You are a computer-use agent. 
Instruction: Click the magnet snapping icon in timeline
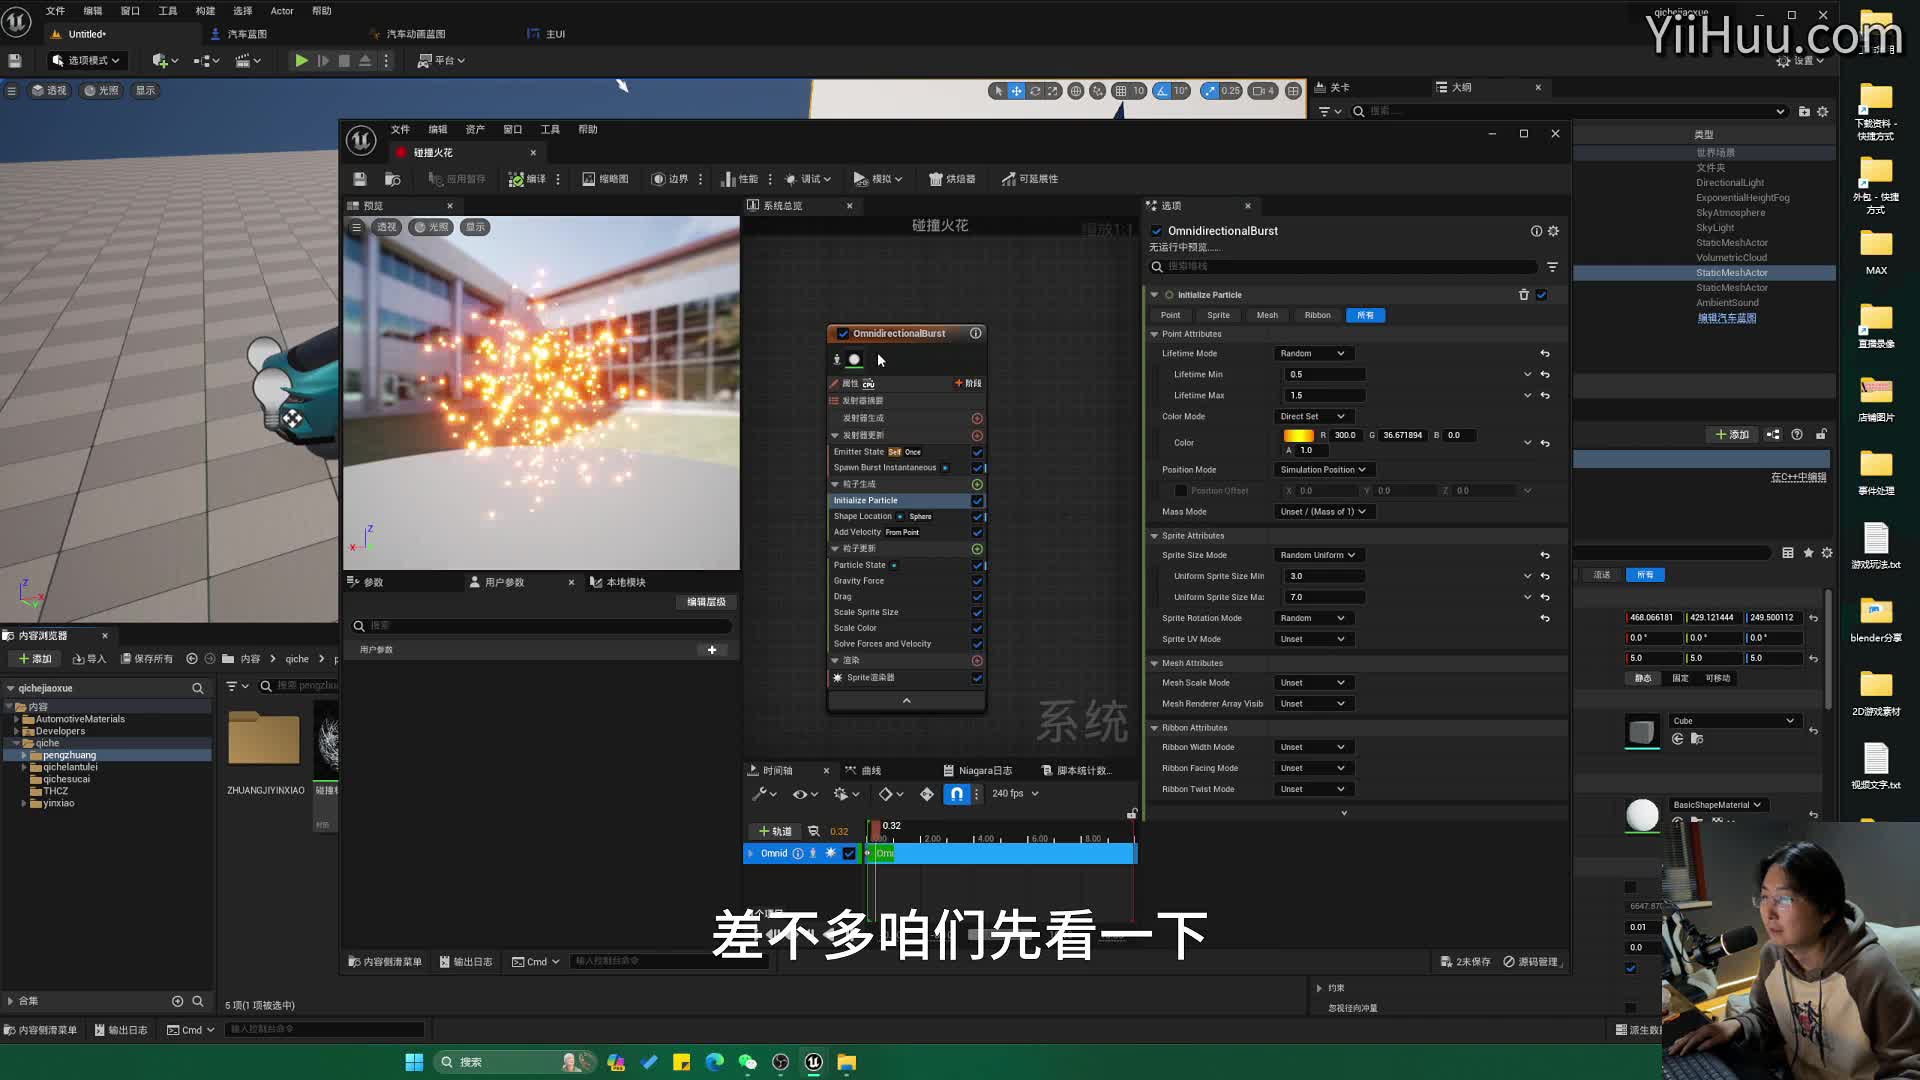point(957,794)
